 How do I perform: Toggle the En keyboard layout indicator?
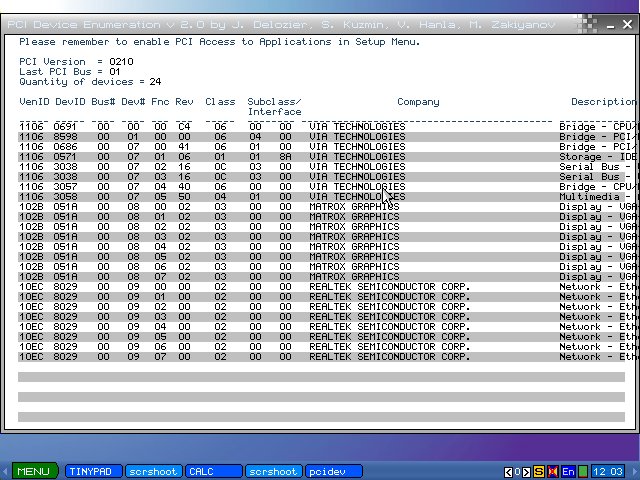(x=568, y=472)
